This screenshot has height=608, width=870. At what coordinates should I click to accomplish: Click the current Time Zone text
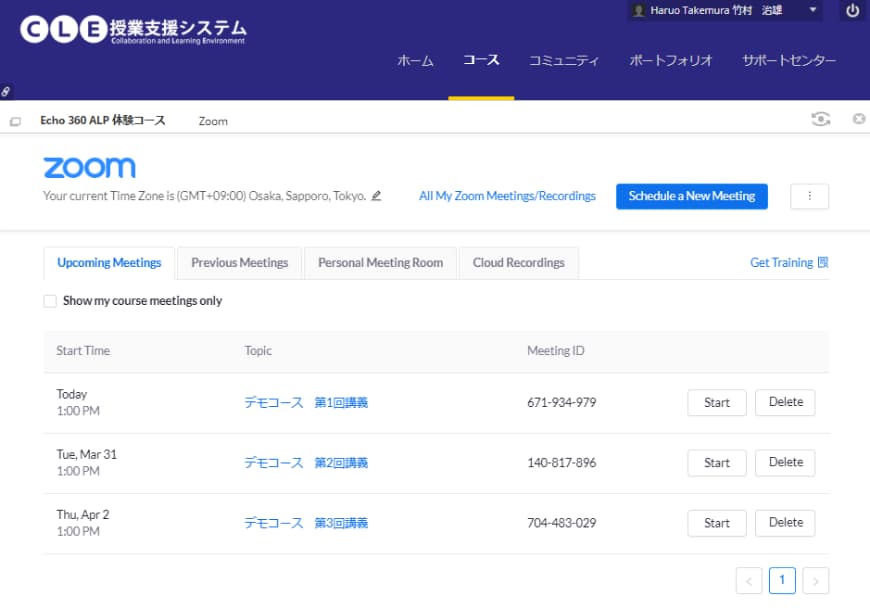tap(204, 196)
